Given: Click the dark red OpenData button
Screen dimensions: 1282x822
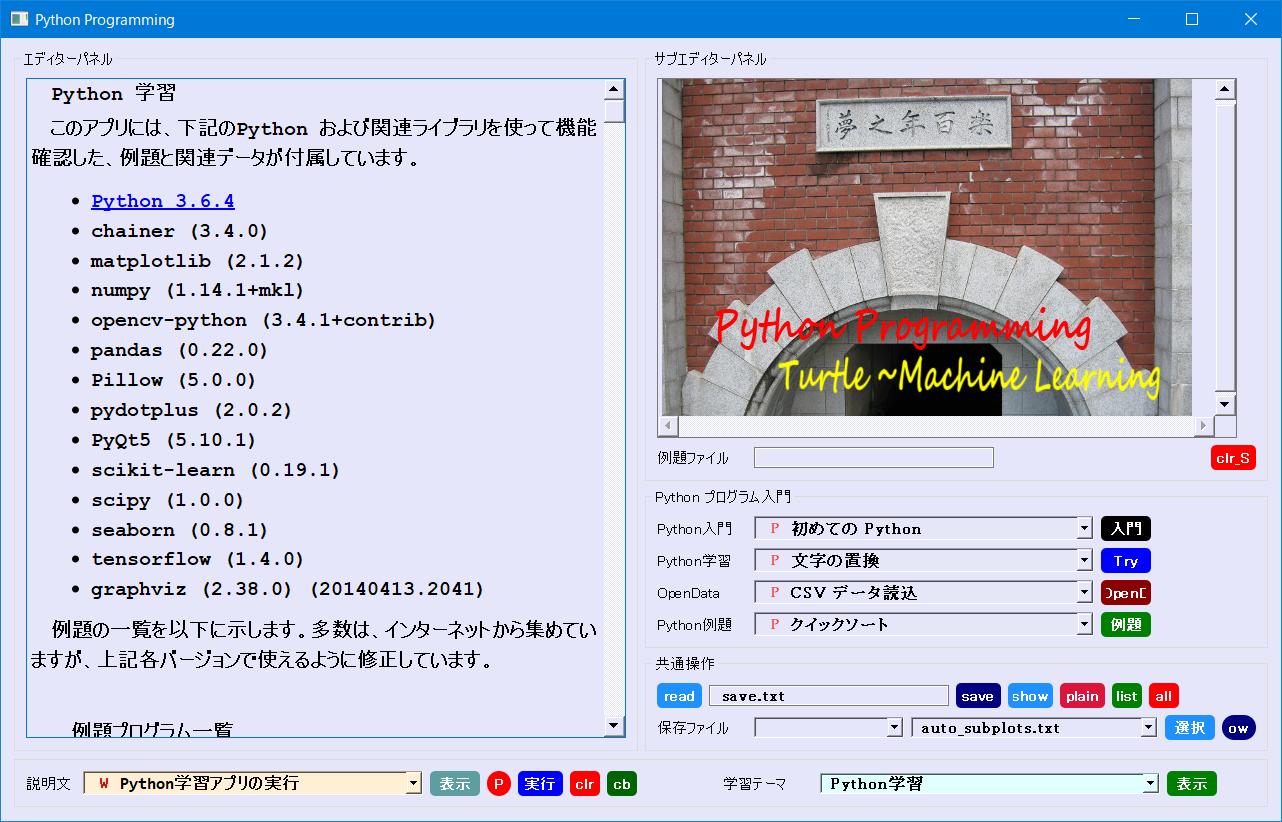Looking at the screenshot, I should (1126, 592).
